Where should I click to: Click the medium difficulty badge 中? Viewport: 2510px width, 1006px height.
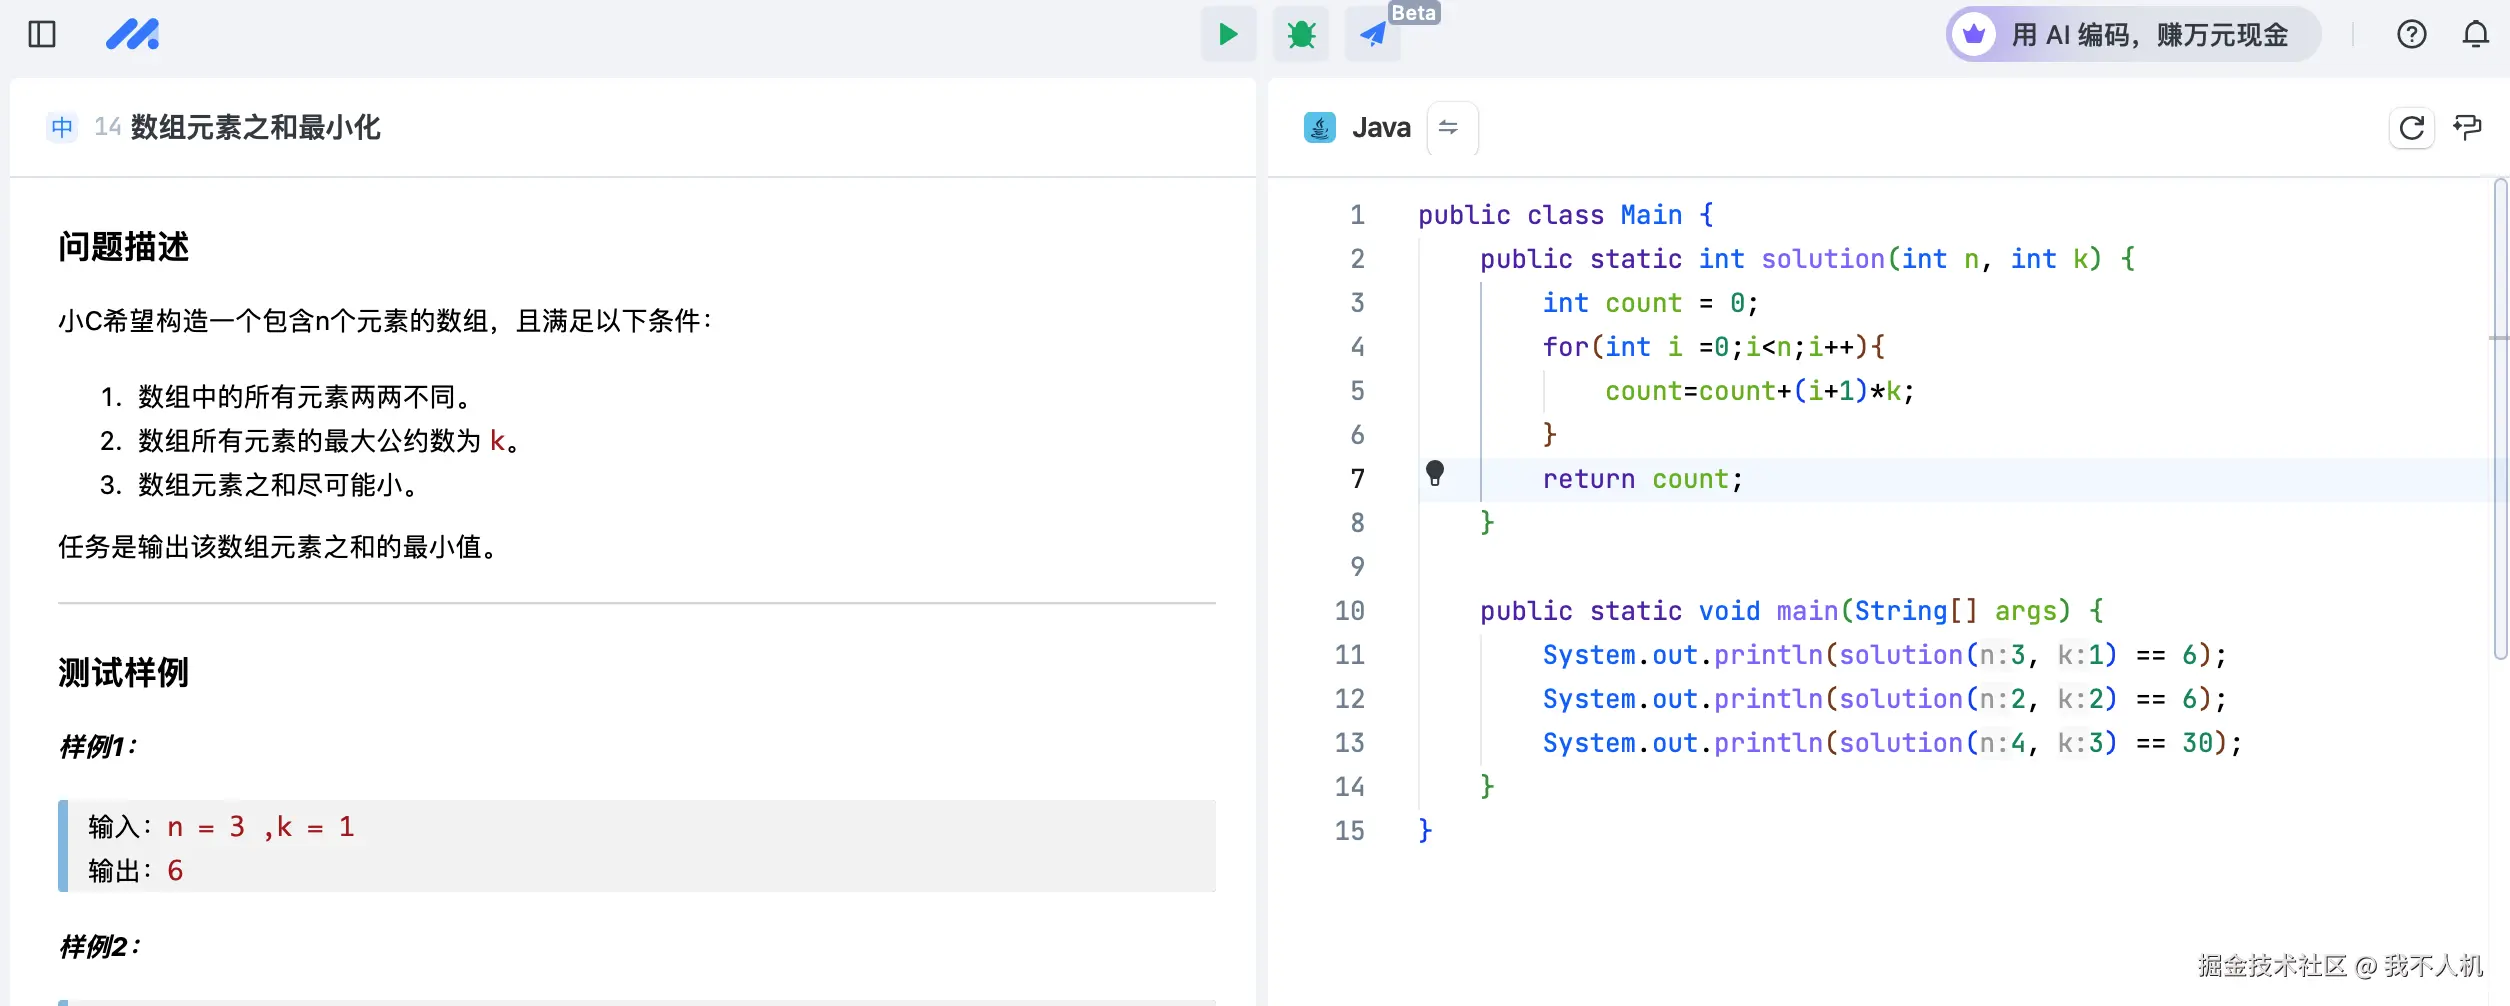[62, 128]
